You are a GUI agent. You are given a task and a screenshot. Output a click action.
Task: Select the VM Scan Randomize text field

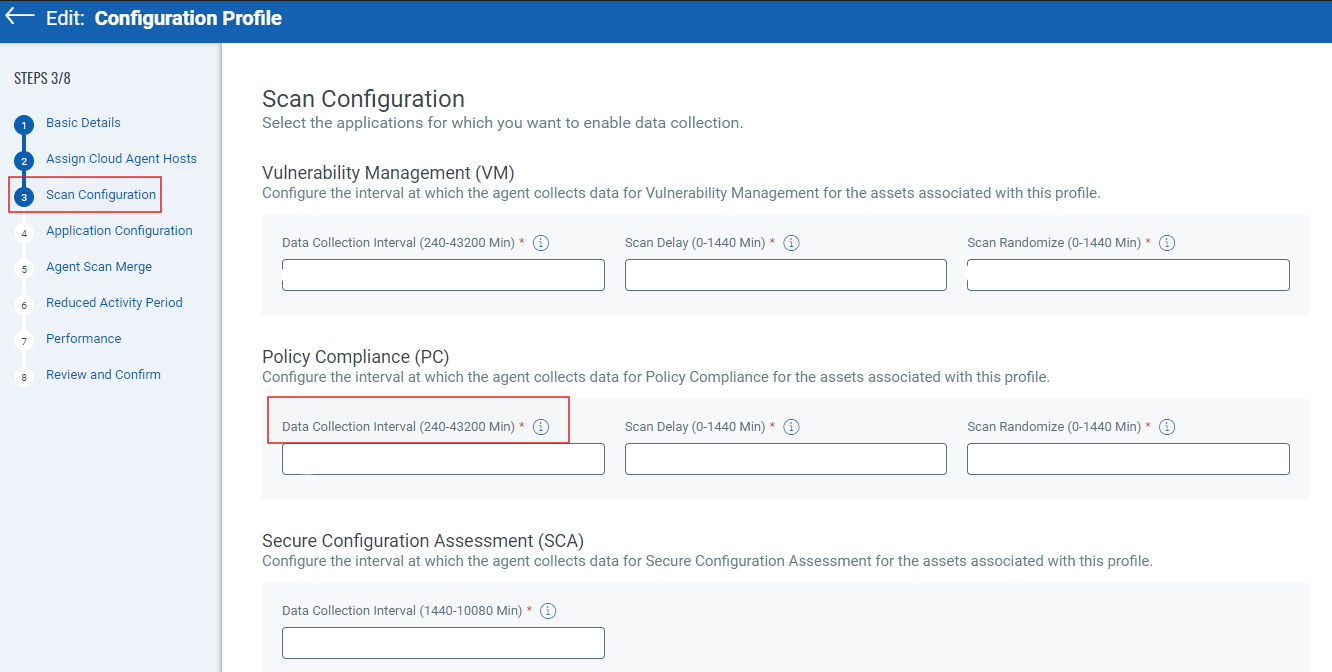[1128, 275]
